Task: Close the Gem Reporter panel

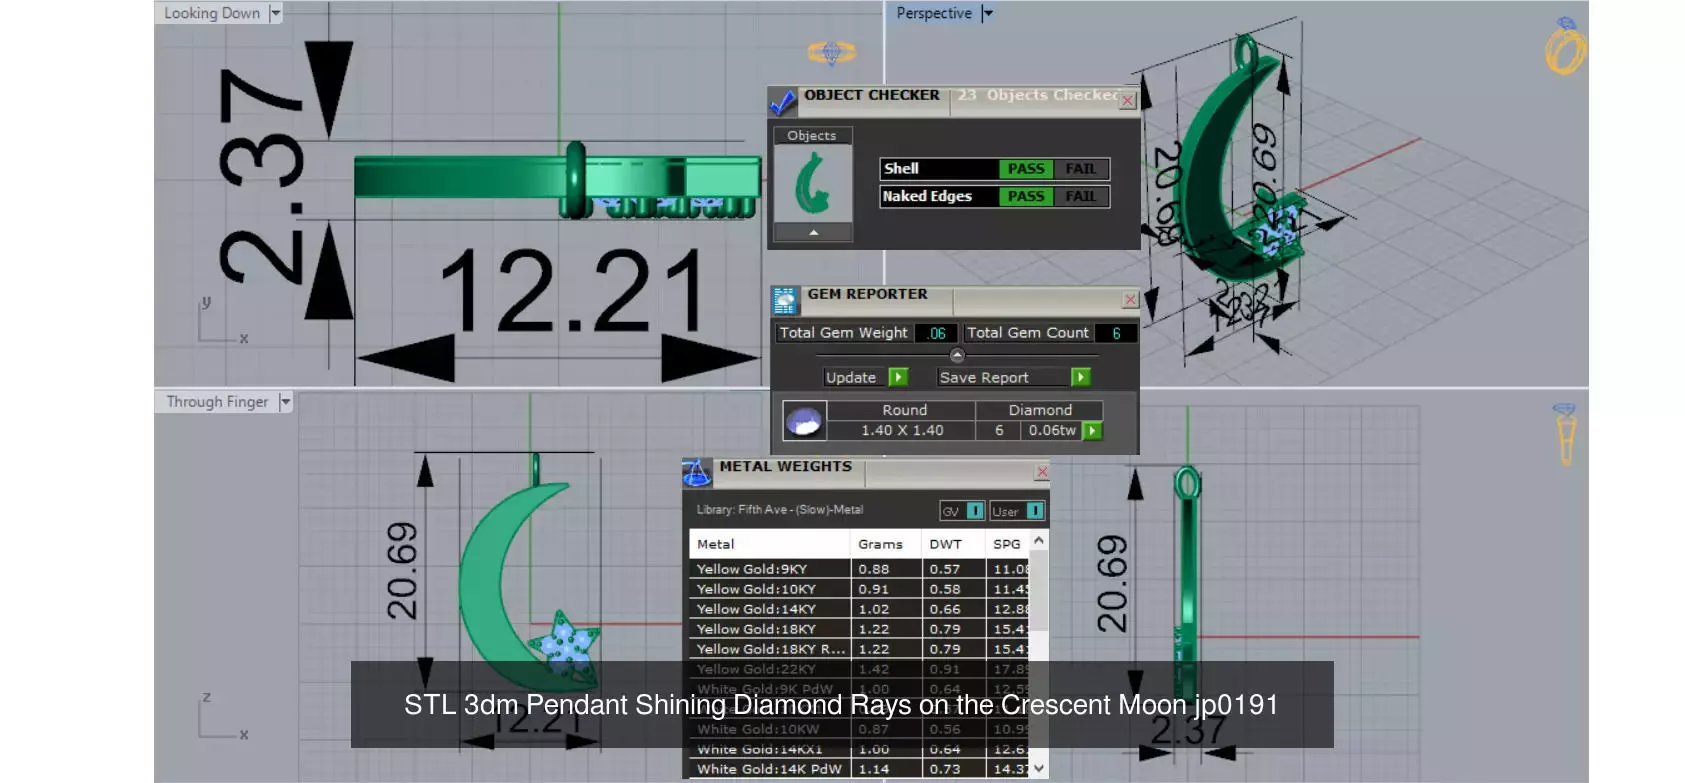Action: point(1130,299)
